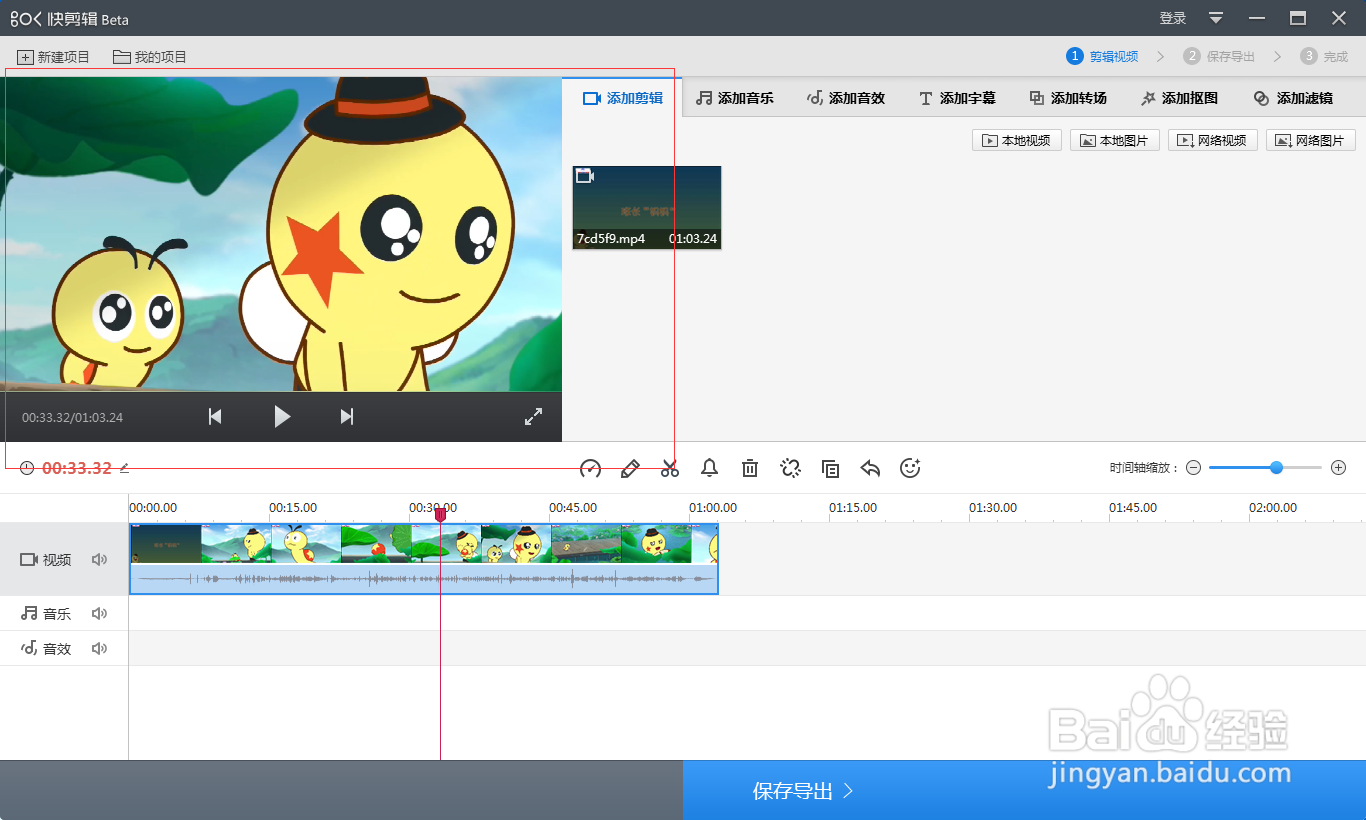Click timeline ruler at 00:15.00
Viewport: 1366px width, 820px height.
coord(293,508)
